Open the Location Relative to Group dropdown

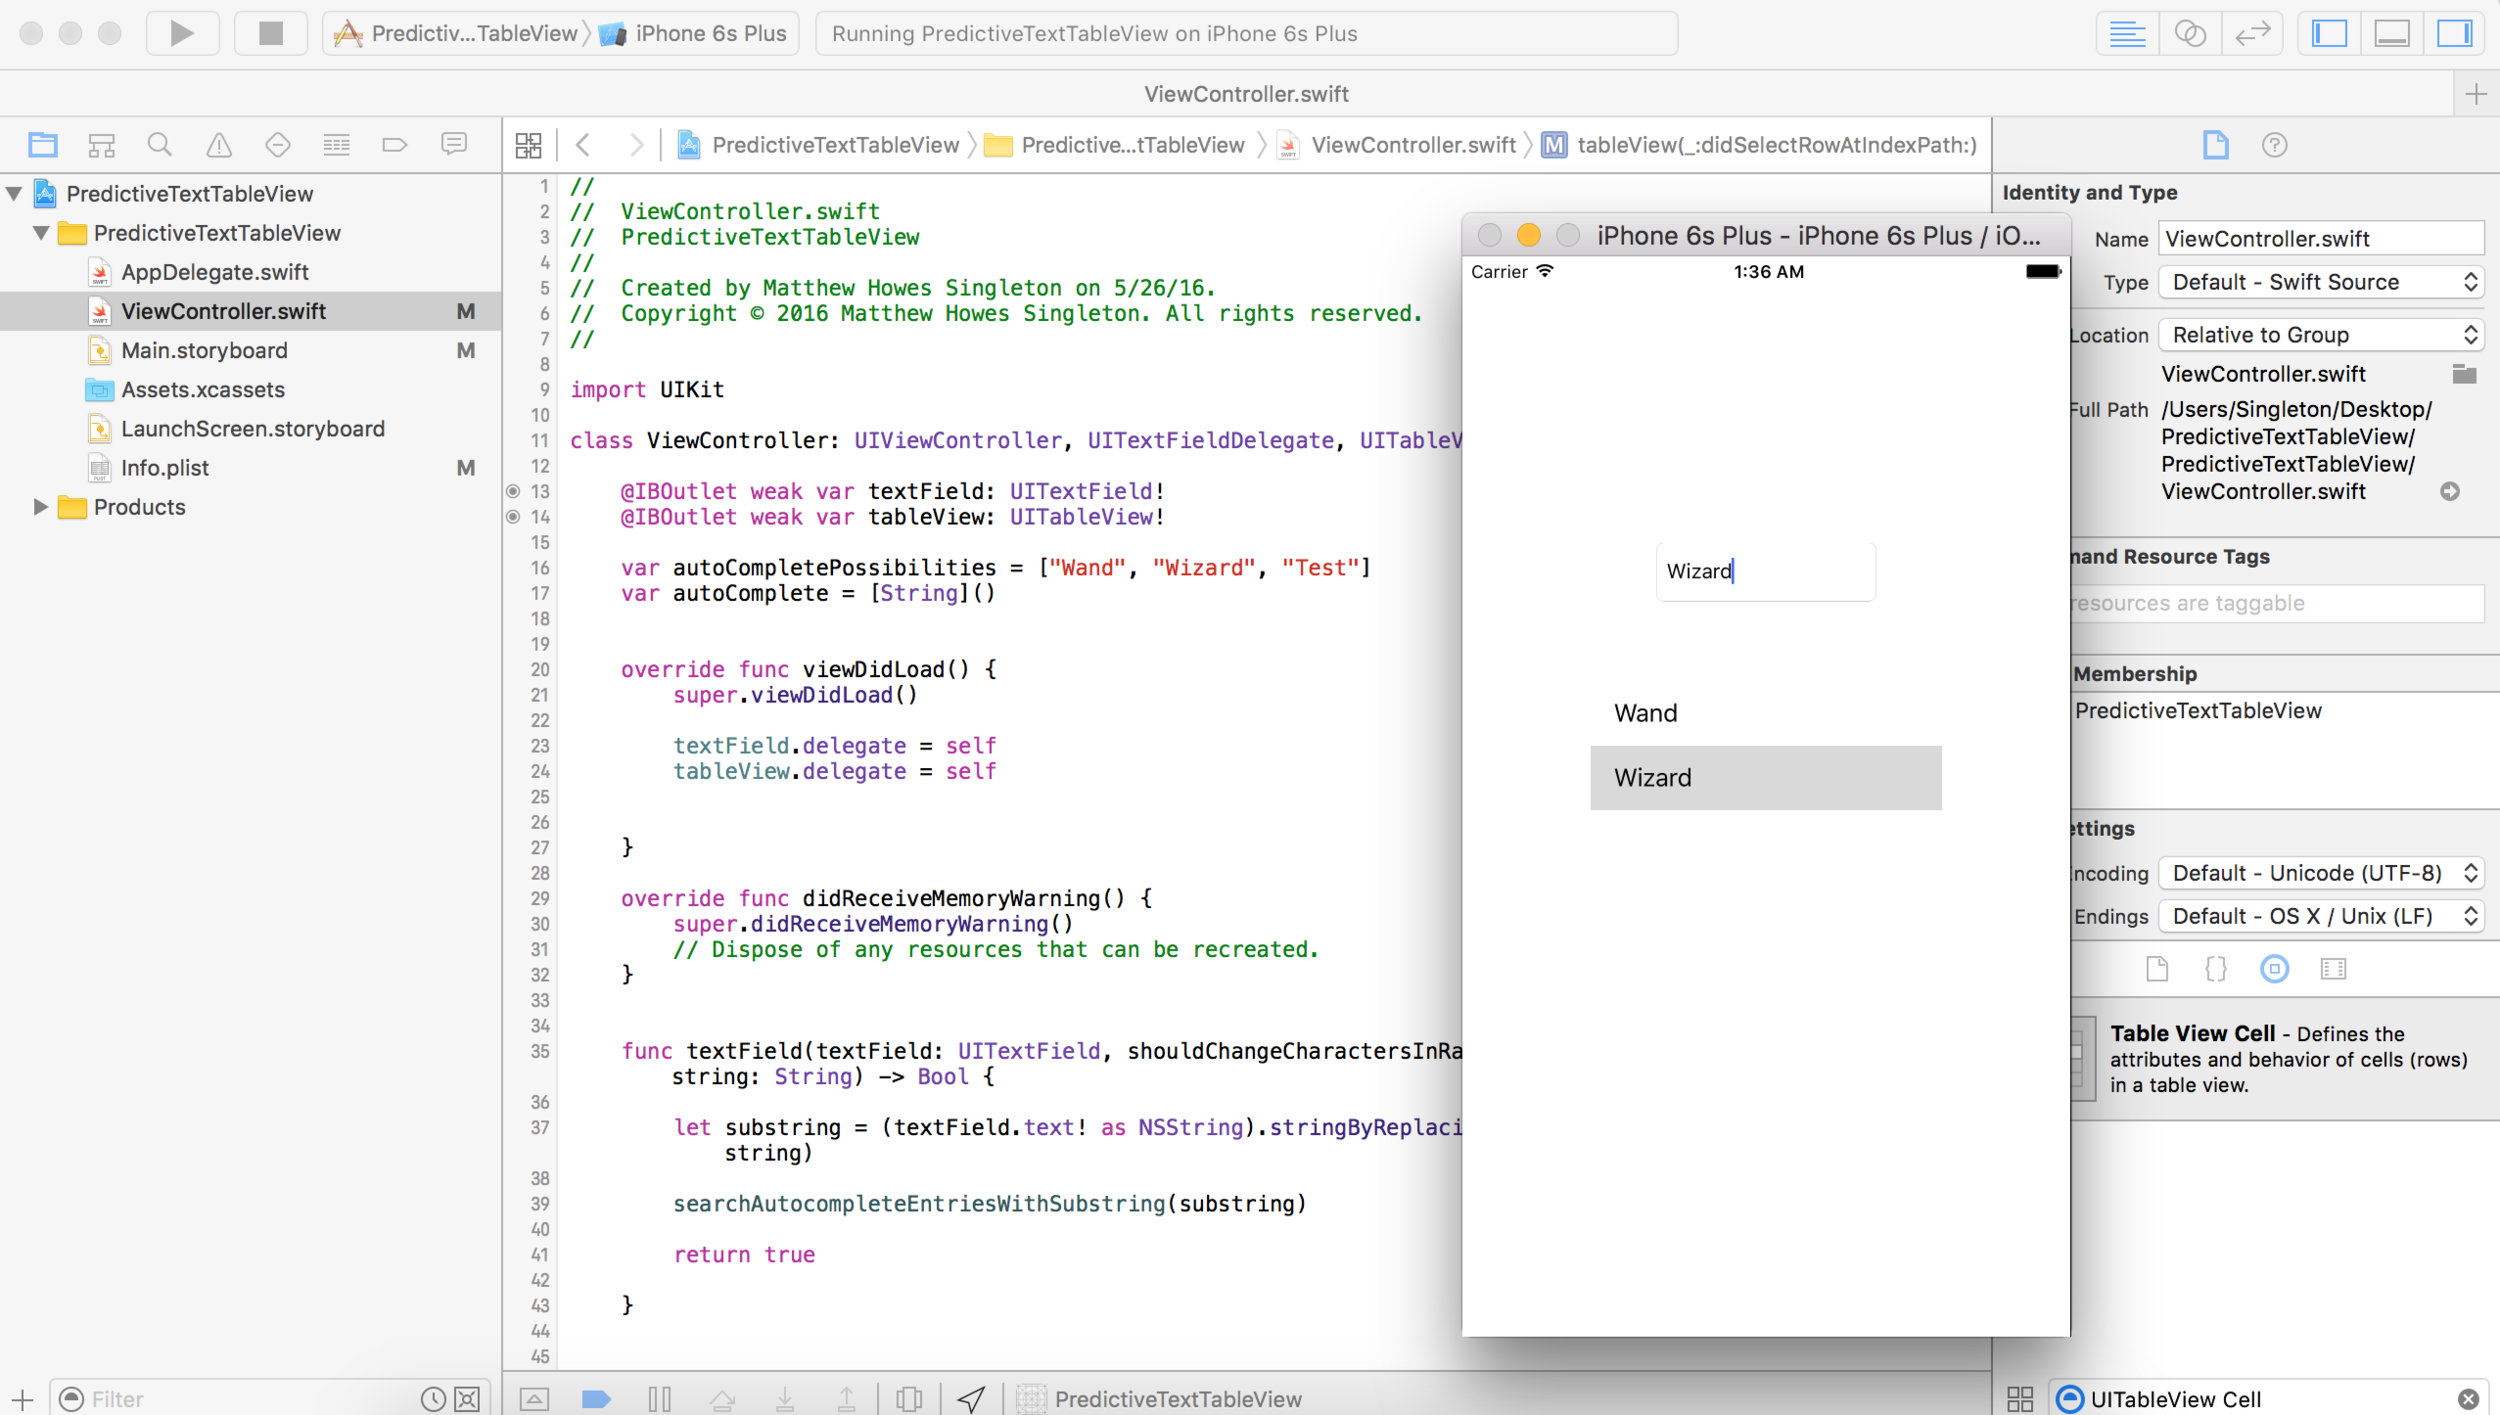click(x=2322, y=335)
